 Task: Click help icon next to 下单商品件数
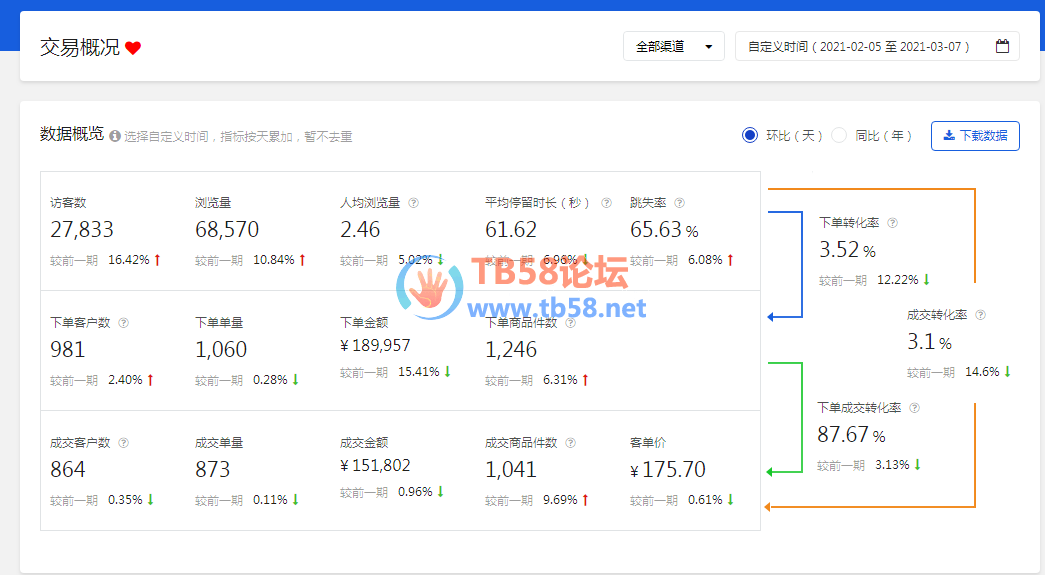570,322
